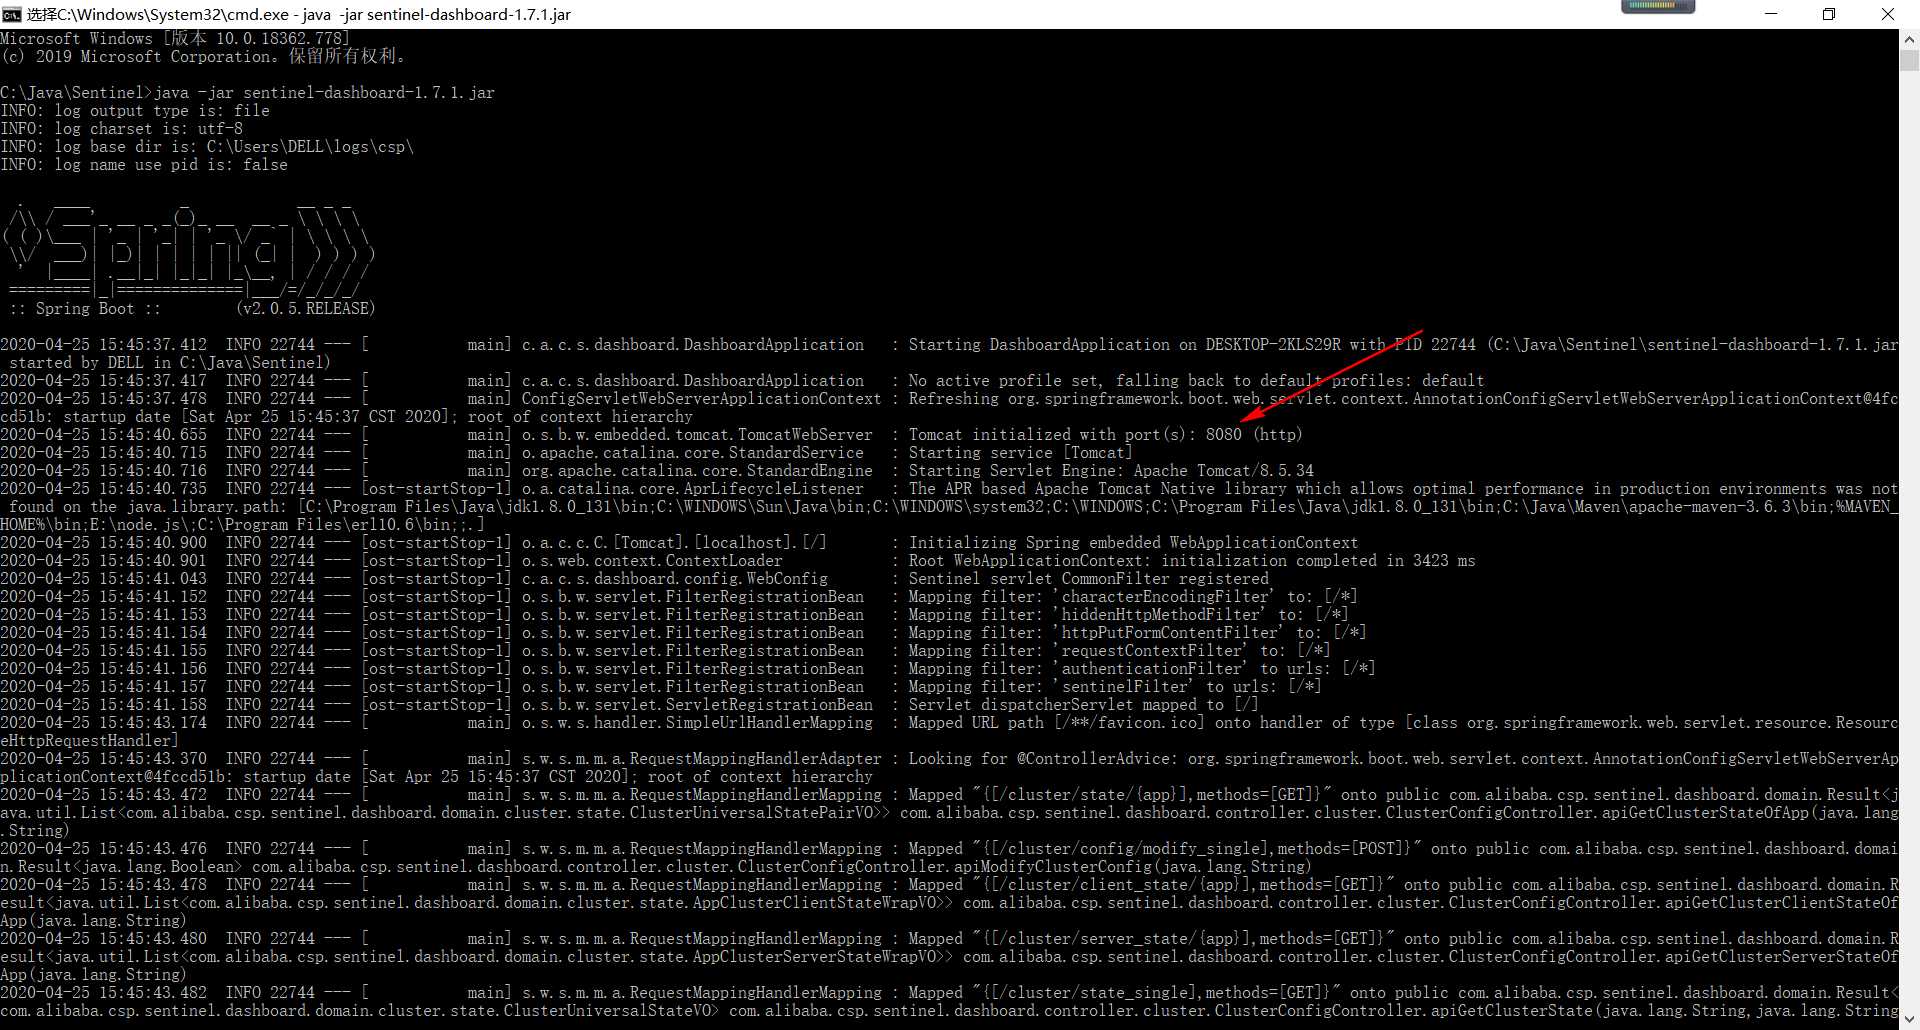The height and width of the screenshot is (1030, 1920).
Task: Restore down the cmd.exe window
Action: pos(1829,14)
